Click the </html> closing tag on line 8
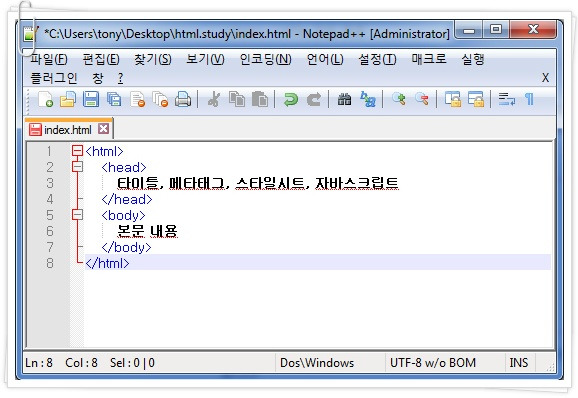Viewport: 578px width, 398px height. (107, 263)
